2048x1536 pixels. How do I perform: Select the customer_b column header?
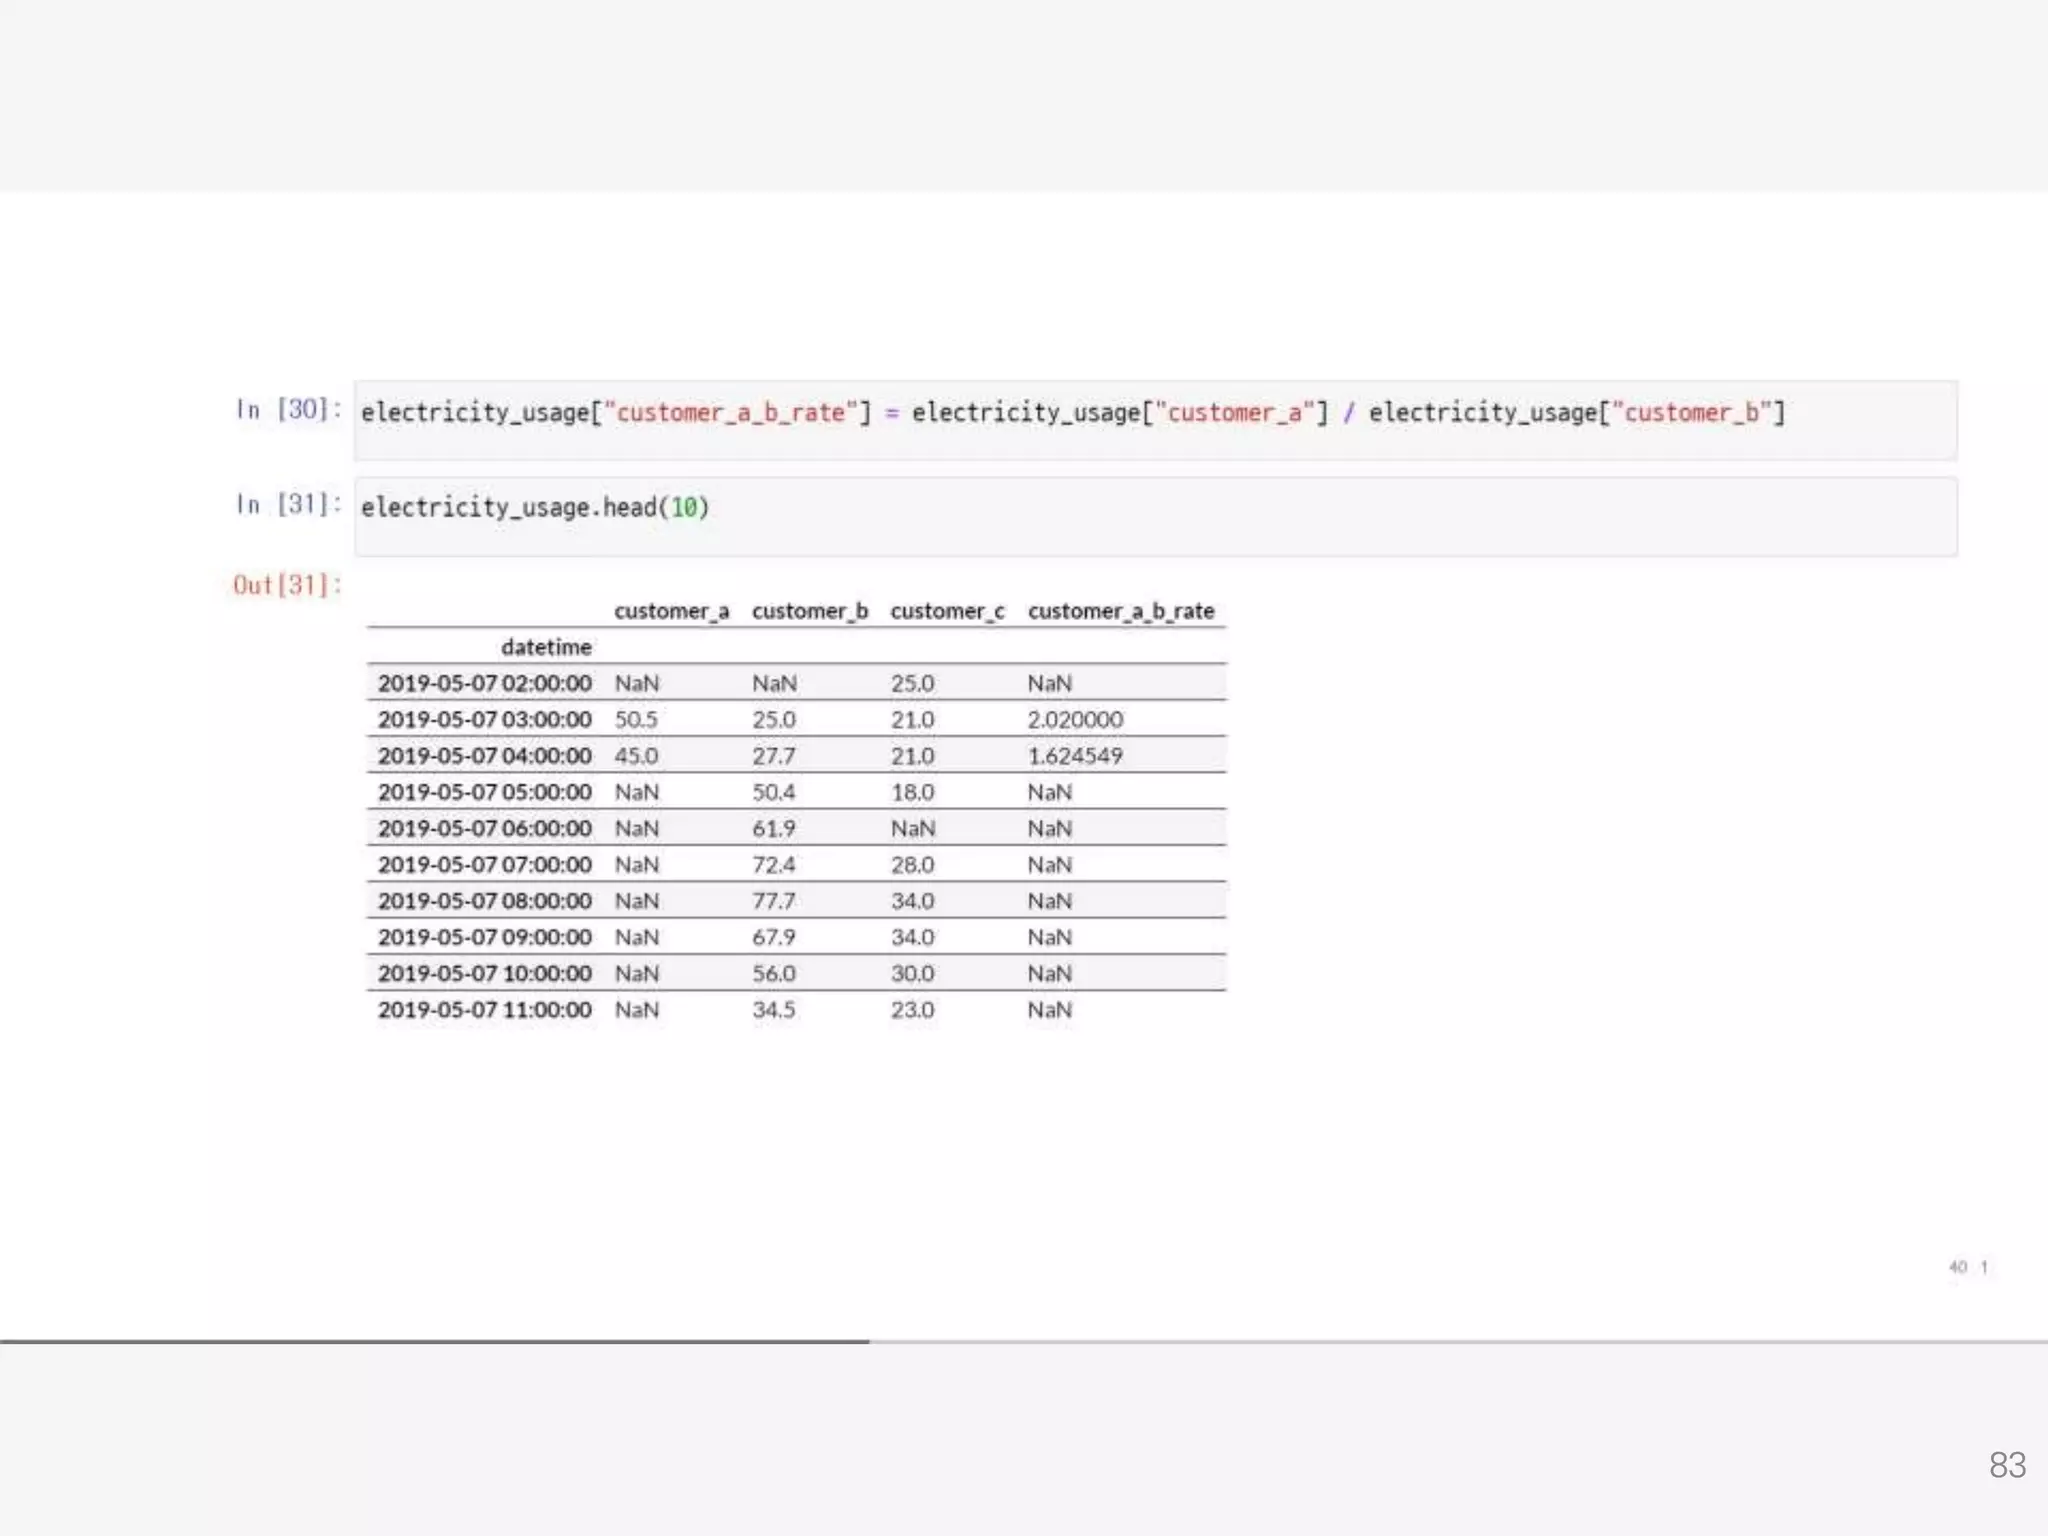point(809,611)
